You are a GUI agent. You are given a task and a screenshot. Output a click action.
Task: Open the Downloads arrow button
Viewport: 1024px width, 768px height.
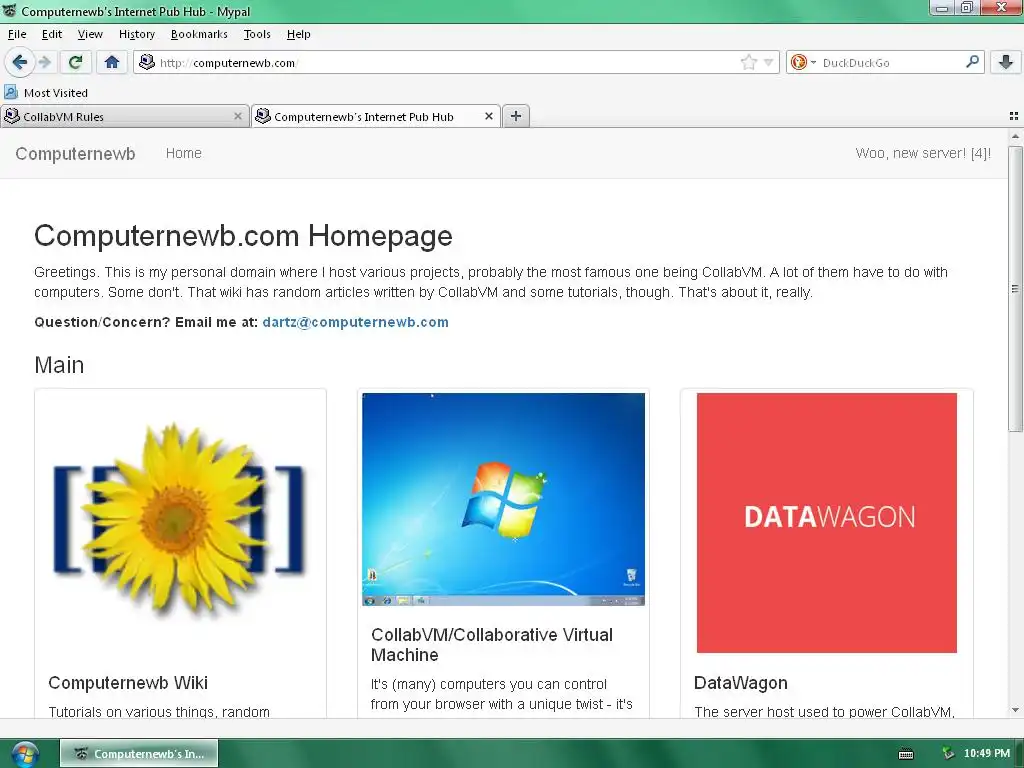pos(1006,62)
